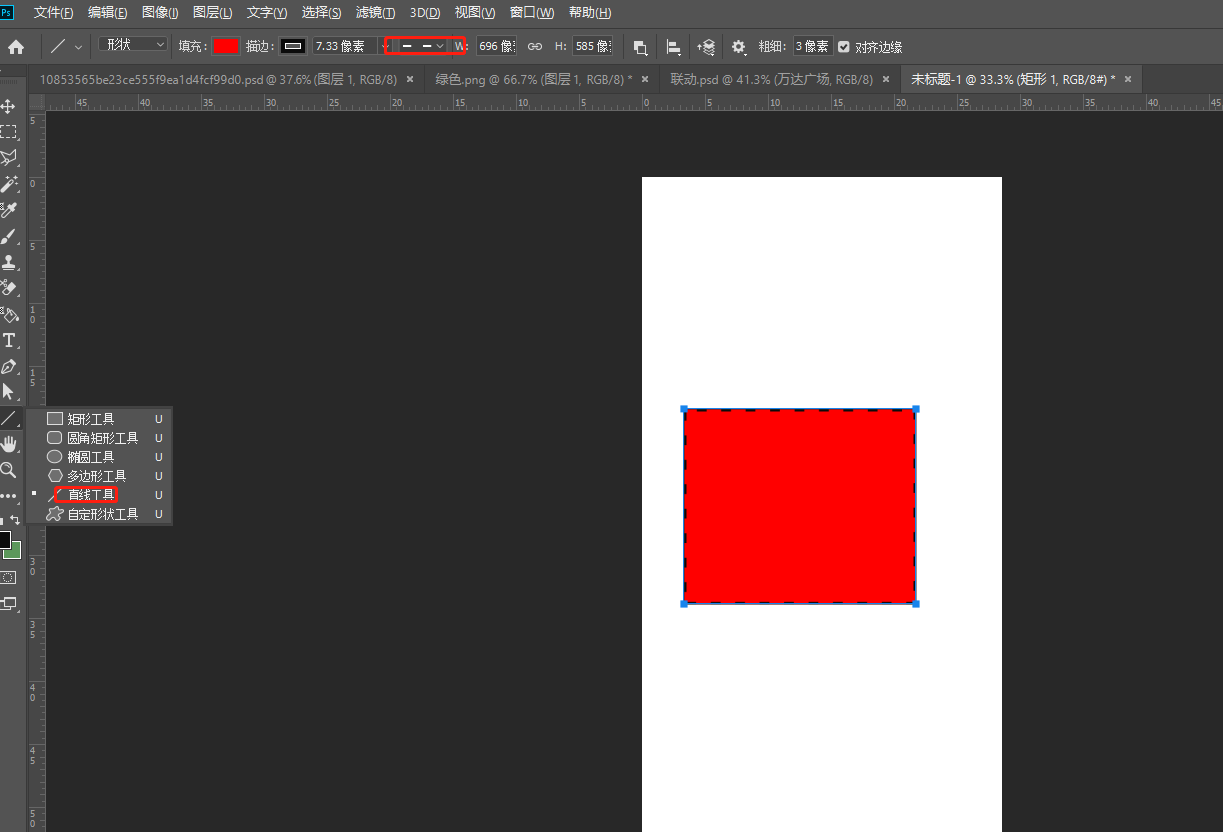
Task: Open the dashed stroke type dropdown
Action: tap(424, 46)
